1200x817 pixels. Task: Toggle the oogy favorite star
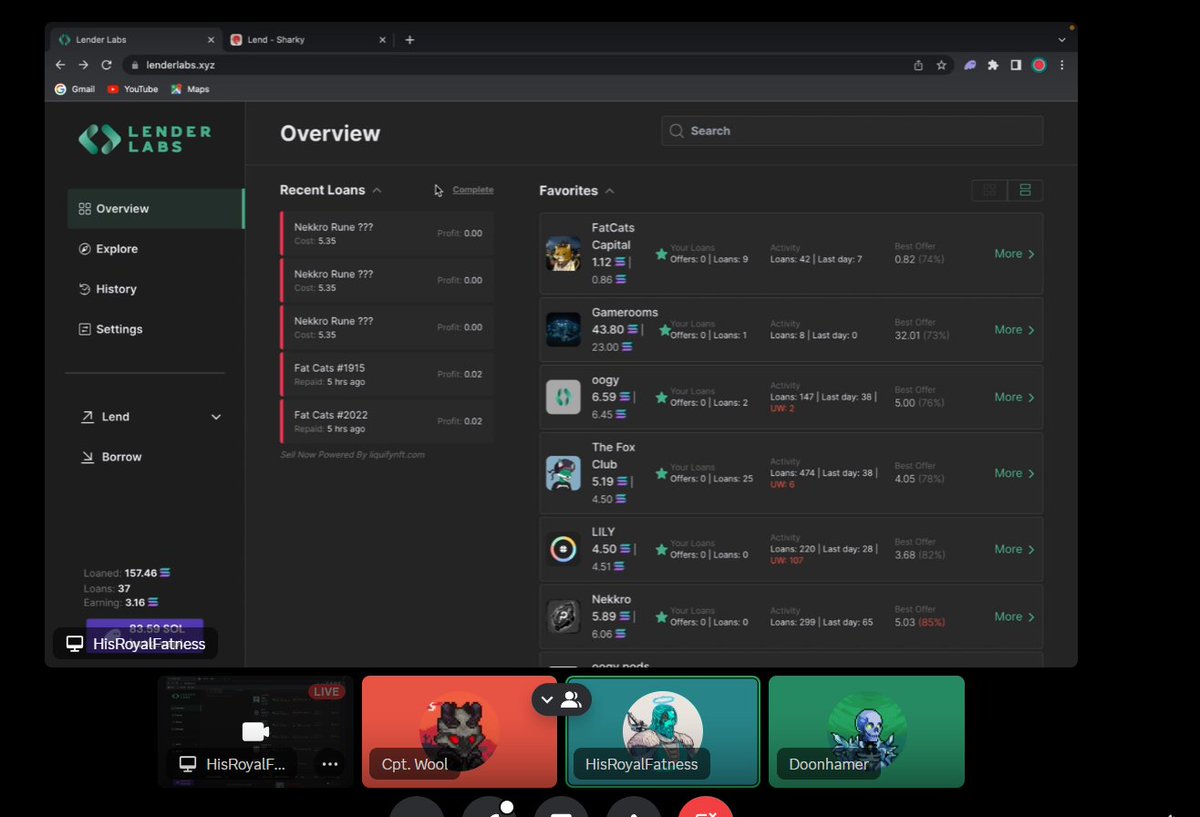pos(661,397)
